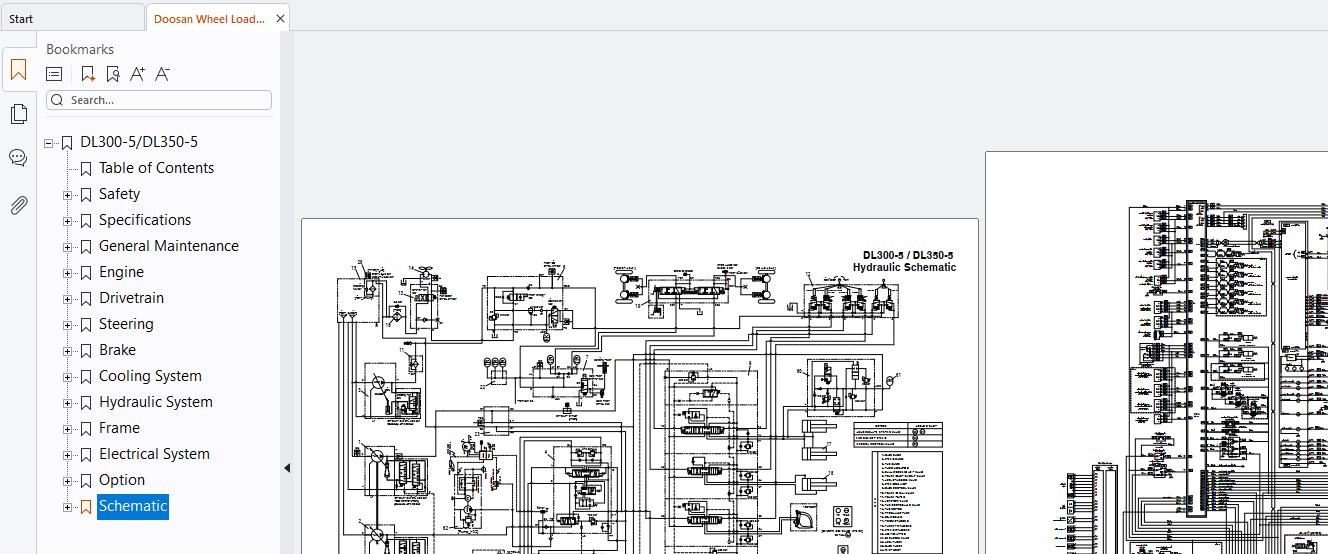Image resolution: width=1328 pixels, height=554 pixels.
Task: Click the bookmark icon beside Hydraulic System
Action: tap(86, 403)
